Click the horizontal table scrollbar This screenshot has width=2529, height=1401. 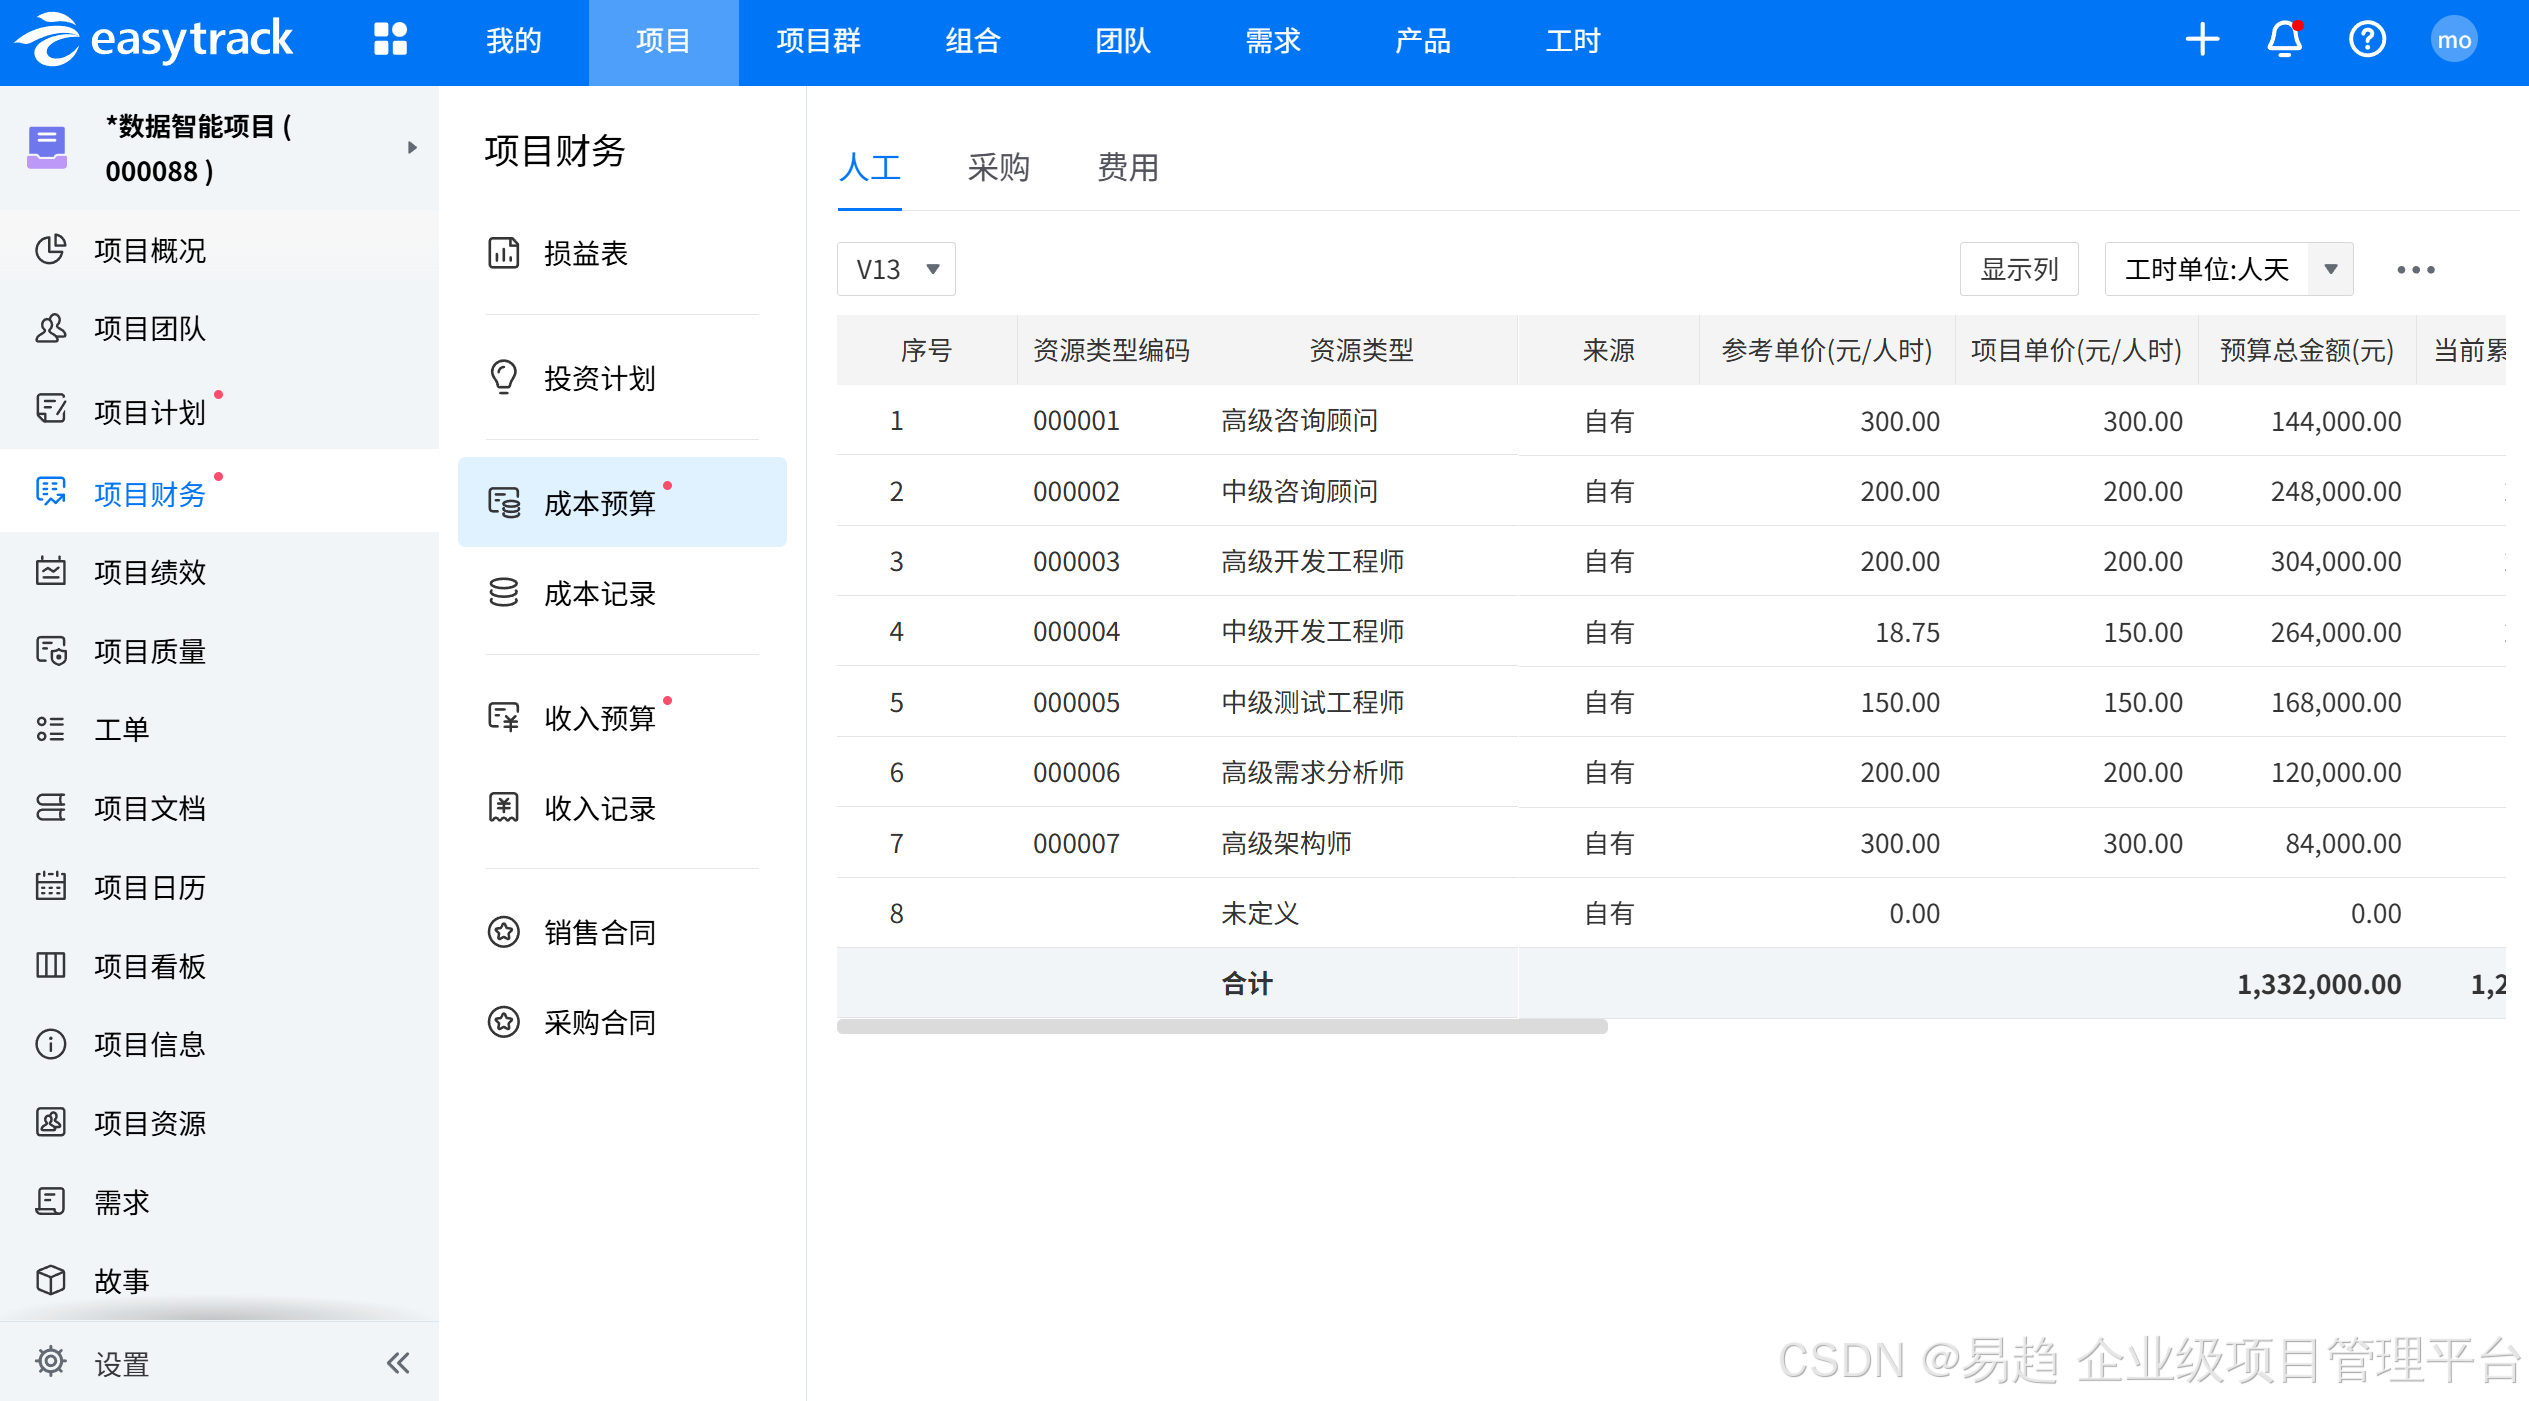[1222, 1027]
